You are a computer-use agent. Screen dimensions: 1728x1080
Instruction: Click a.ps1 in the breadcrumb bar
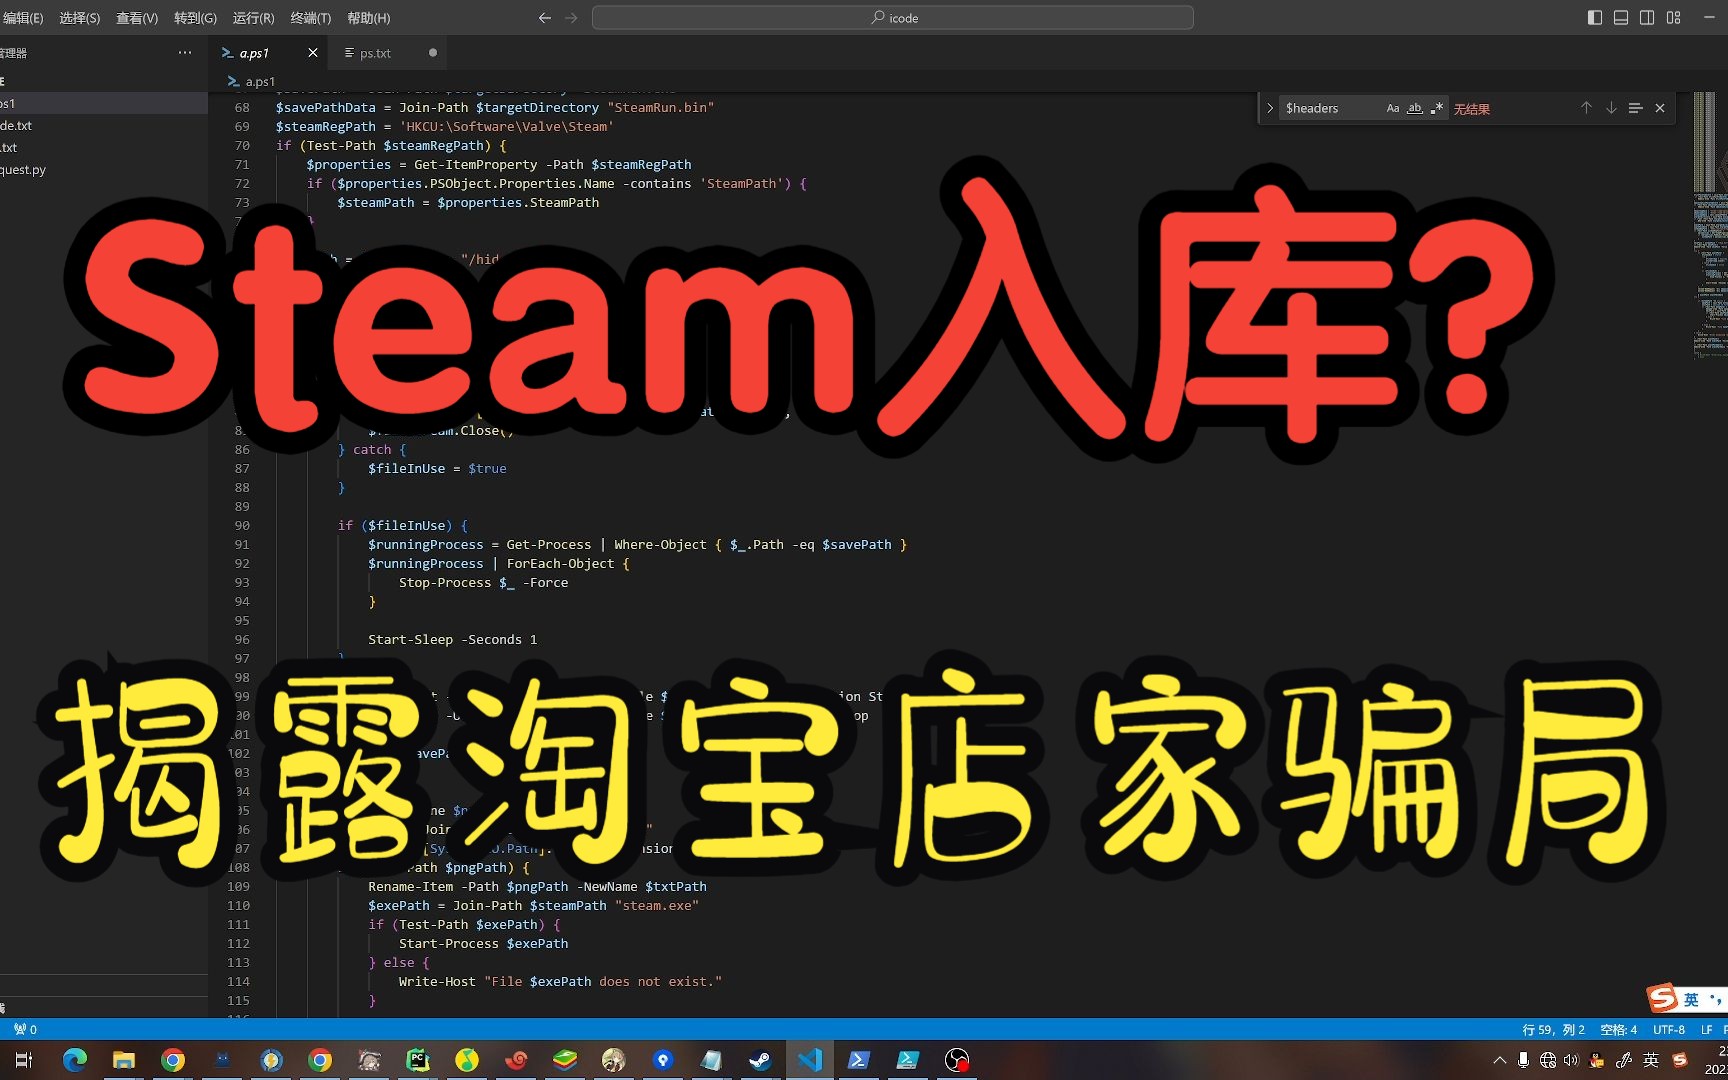(259, 81)
